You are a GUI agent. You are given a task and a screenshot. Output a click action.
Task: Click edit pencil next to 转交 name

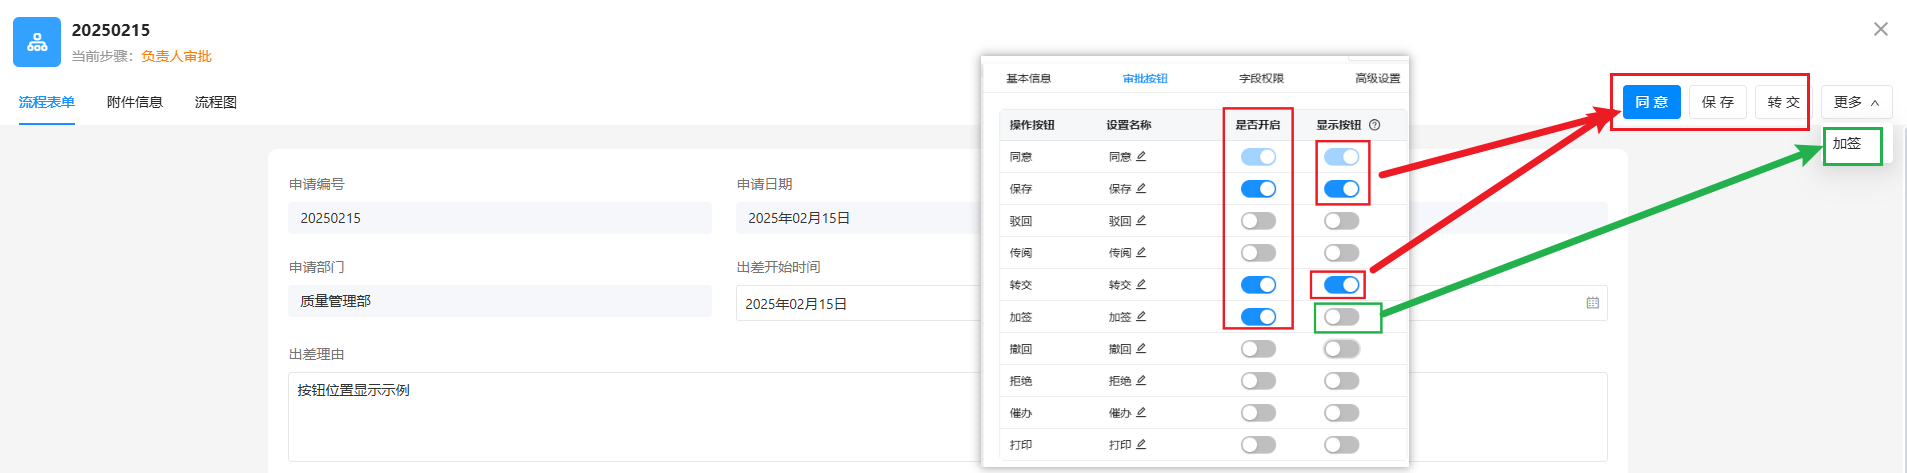click(x=1141, y=285)
